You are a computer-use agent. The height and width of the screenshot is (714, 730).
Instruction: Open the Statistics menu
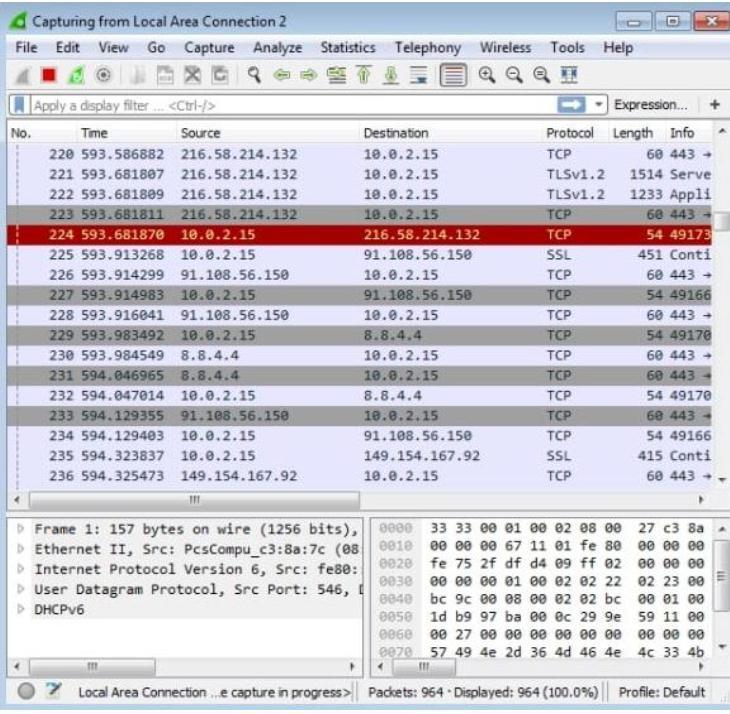pos(348,47)
